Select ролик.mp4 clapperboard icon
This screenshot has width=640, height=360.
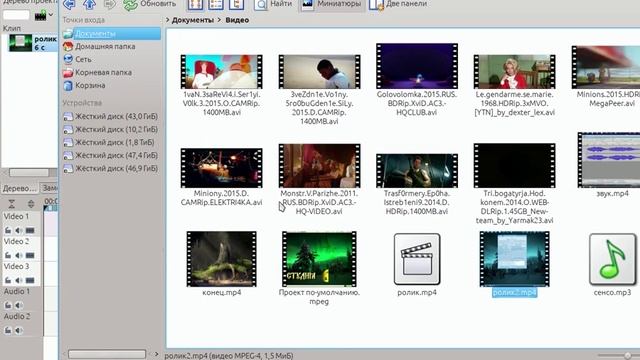click(x=417, y=259)
